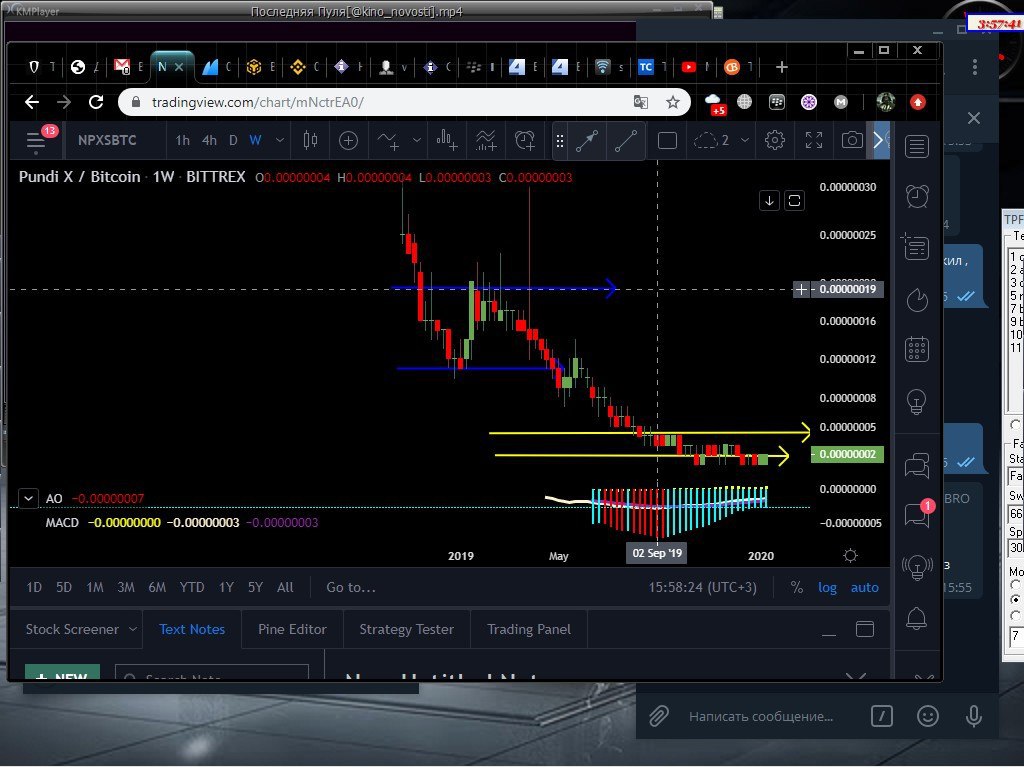Expand the toolbar overflow arrow
The image size is (1024, 768).
click(878, 140)
